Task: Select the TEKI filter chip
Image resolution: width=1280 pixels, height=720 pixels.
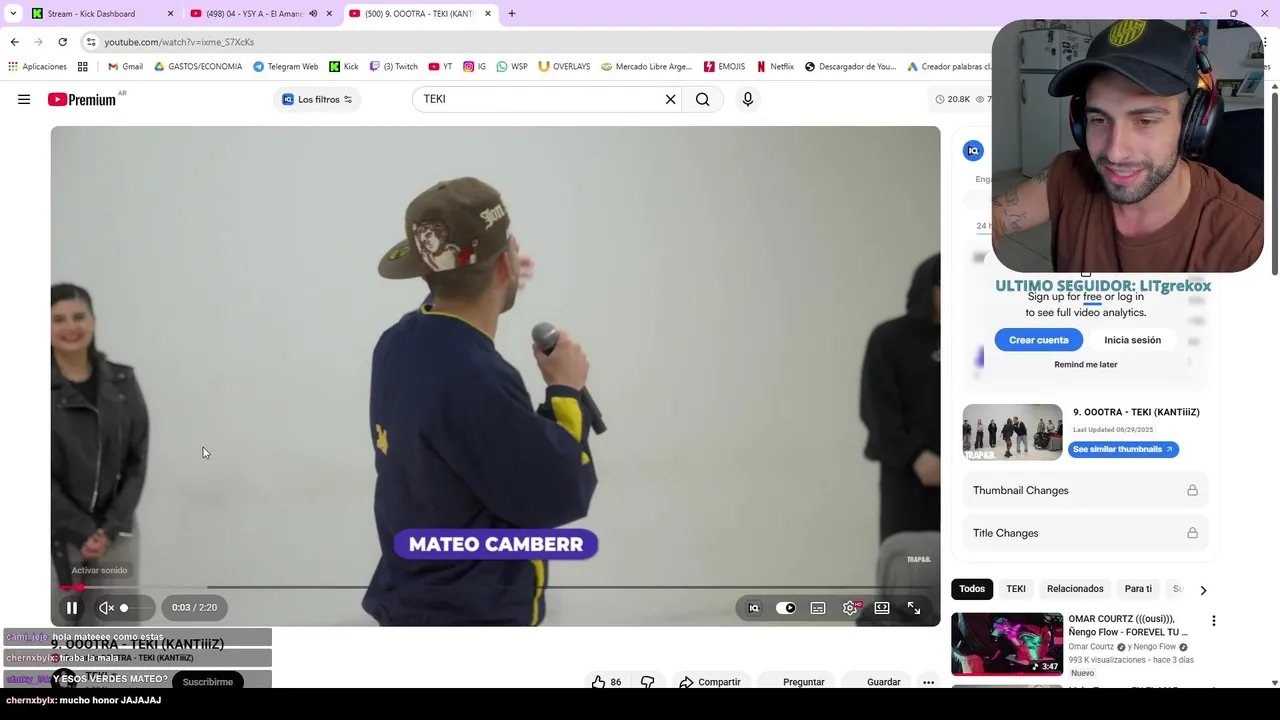Action: click(1016, 589)
